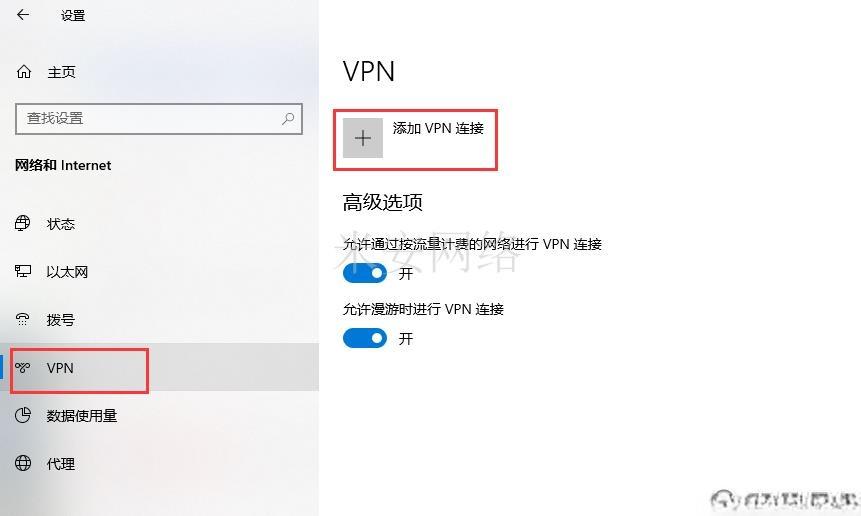
Task: Click the 添加 VPN 连接 text
Action: pyautogui.click(x=438, y=128)
